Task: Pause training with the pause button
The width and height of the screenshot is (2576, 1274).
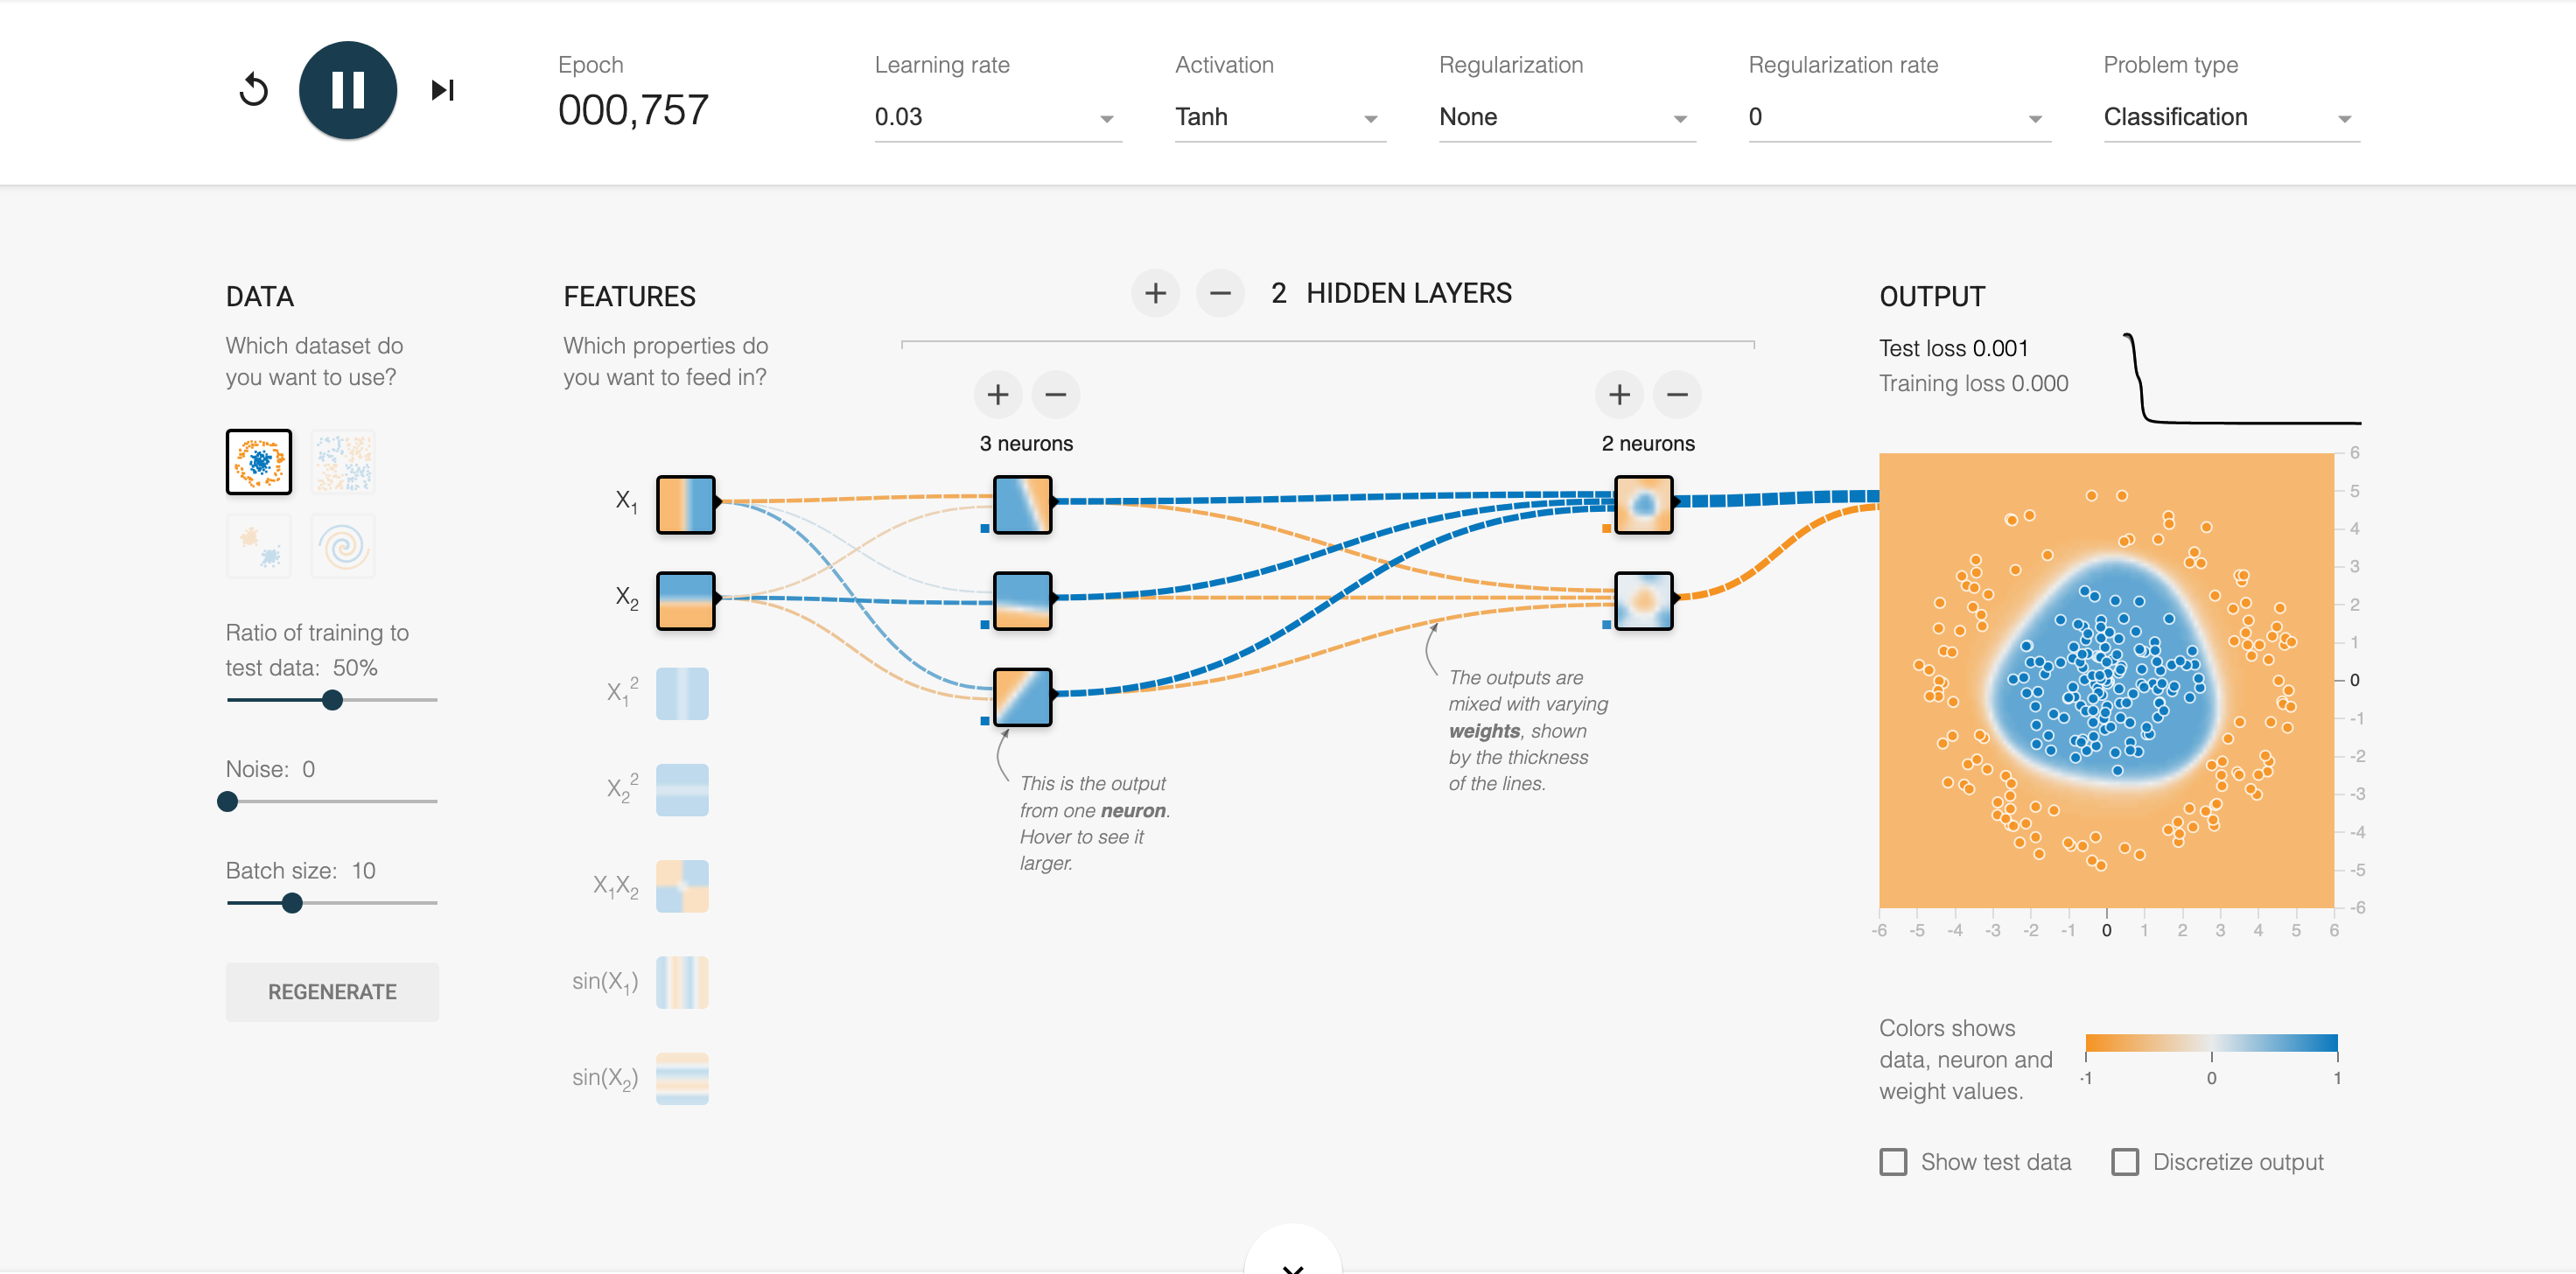Action: [x=348, y=90]
